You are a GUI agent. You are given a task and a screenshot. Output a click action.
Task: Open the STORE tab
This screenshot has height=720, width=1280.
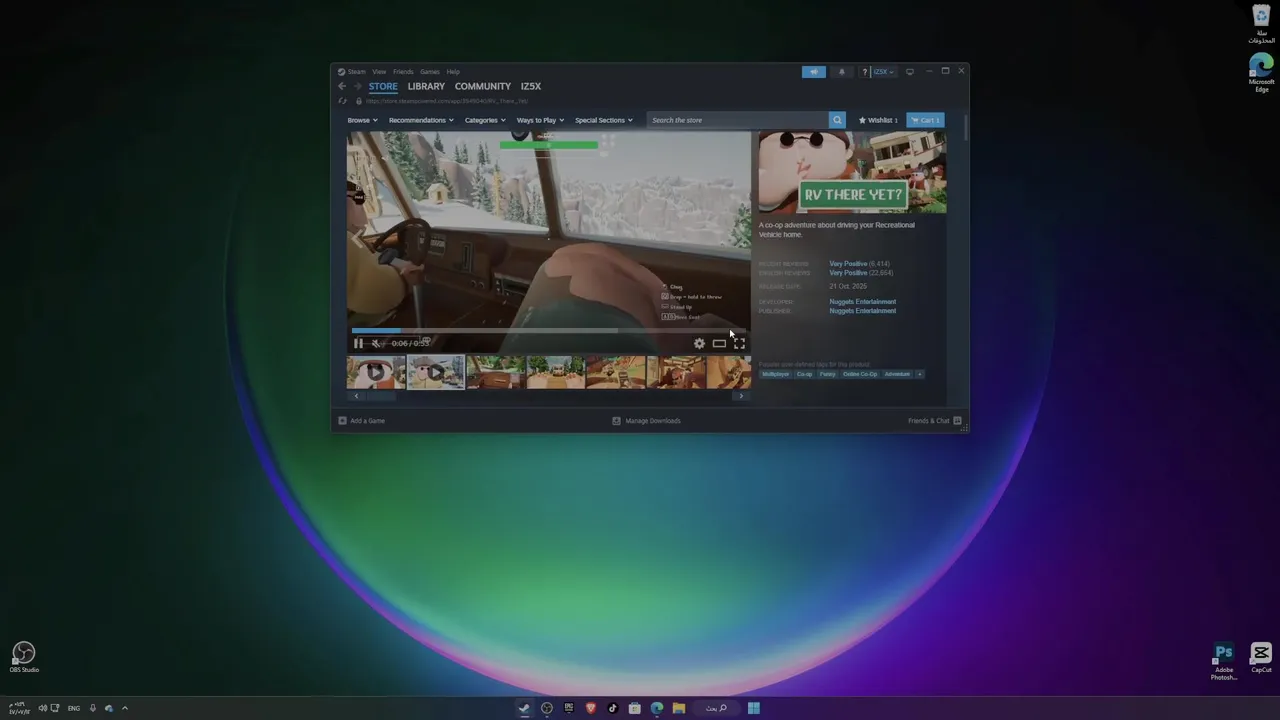[383, 86]
